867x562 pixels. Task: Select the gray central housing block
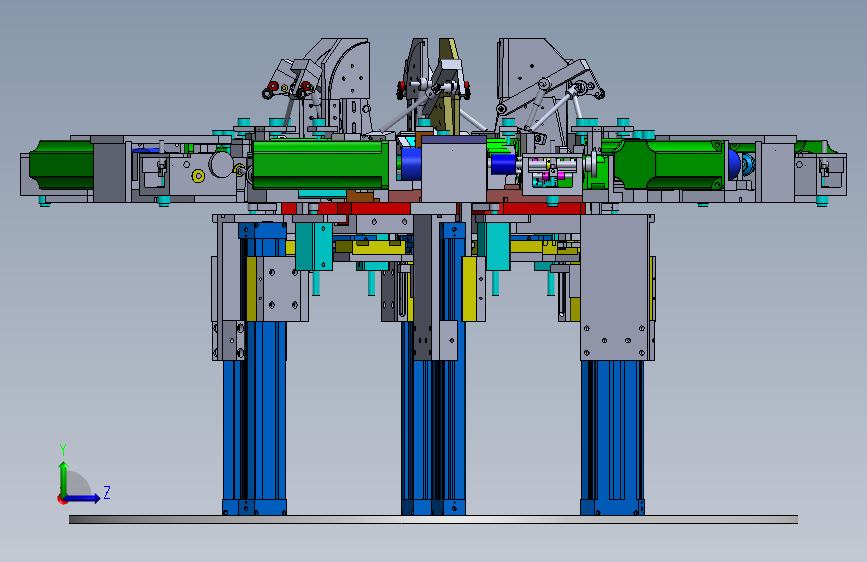(453, 169)
